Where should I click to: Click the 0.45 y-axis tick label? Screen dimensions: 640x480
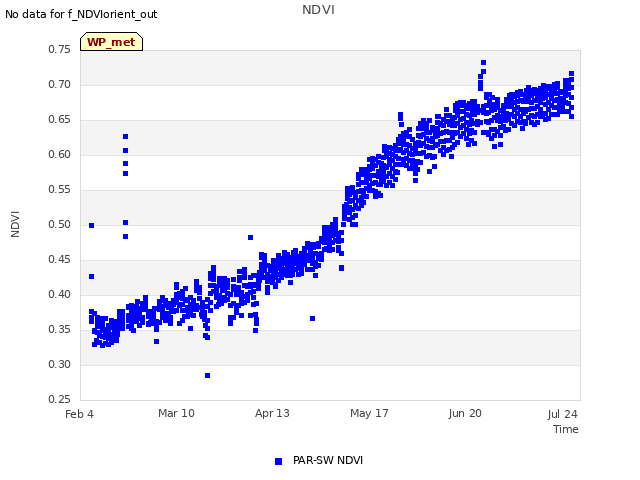59,260
